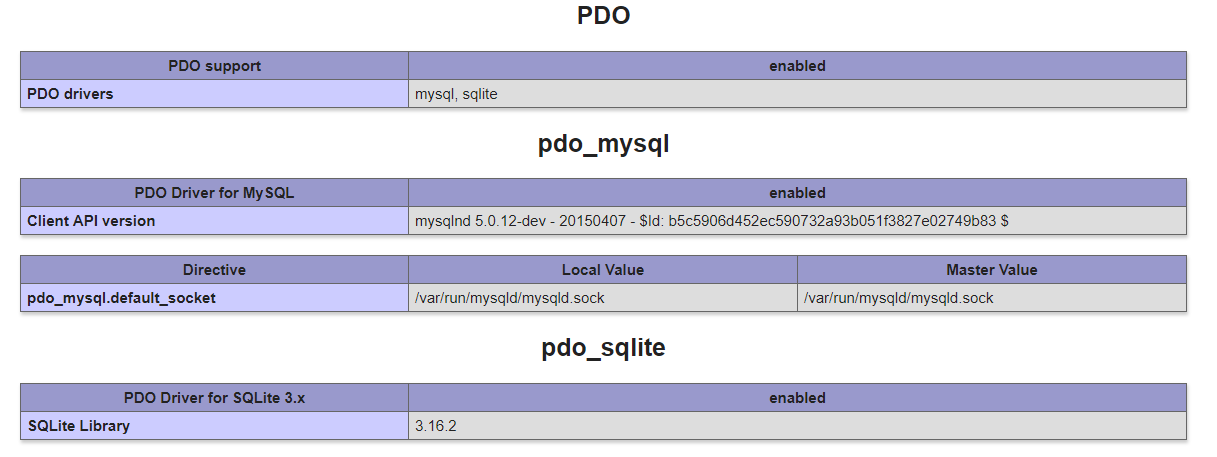The height and width of the screenshot is (457, 1217).
Task: Click the 'mysql, sqlite' drivers value
Action: point(456,94)
